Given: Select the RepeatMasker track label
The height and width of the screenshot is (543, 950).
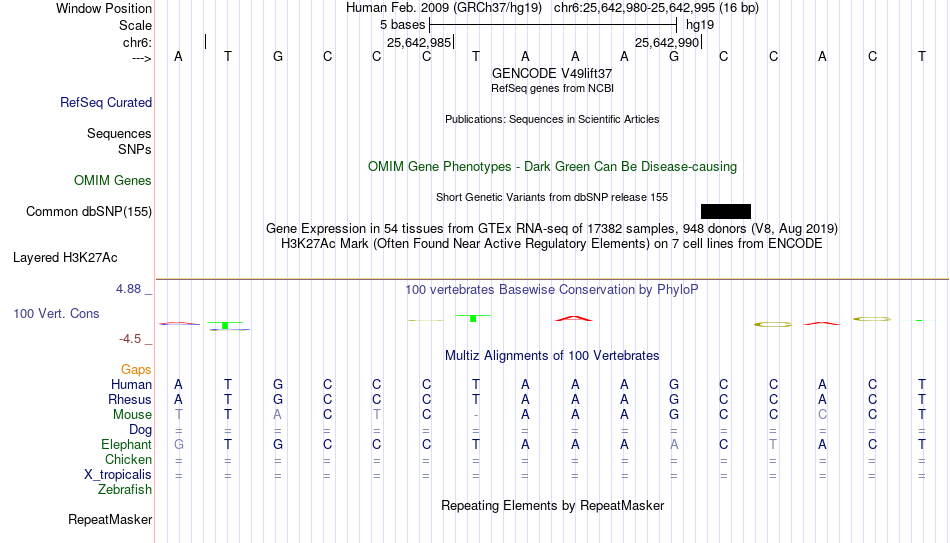Looking at the screenshot, I should click(110, 519).
